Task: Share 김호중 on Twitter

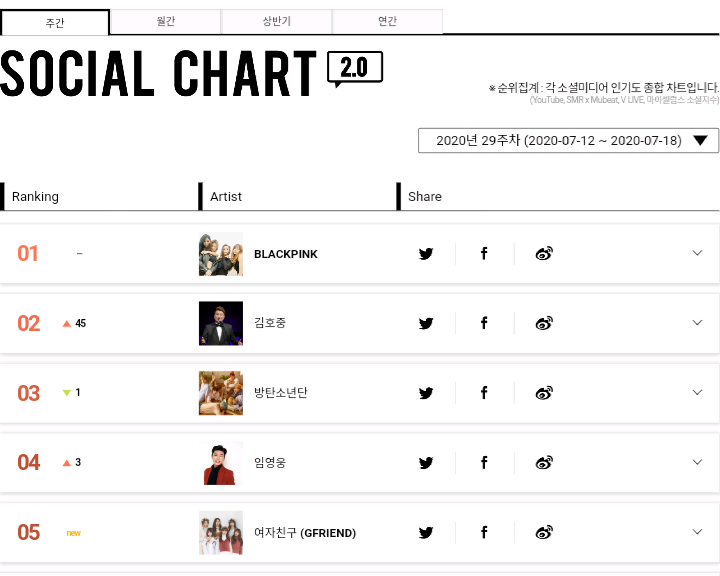Action: [x=426, y=323]
